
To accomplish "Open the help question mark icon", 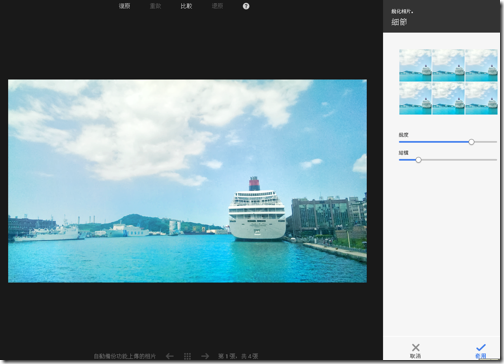I will 246,6.
